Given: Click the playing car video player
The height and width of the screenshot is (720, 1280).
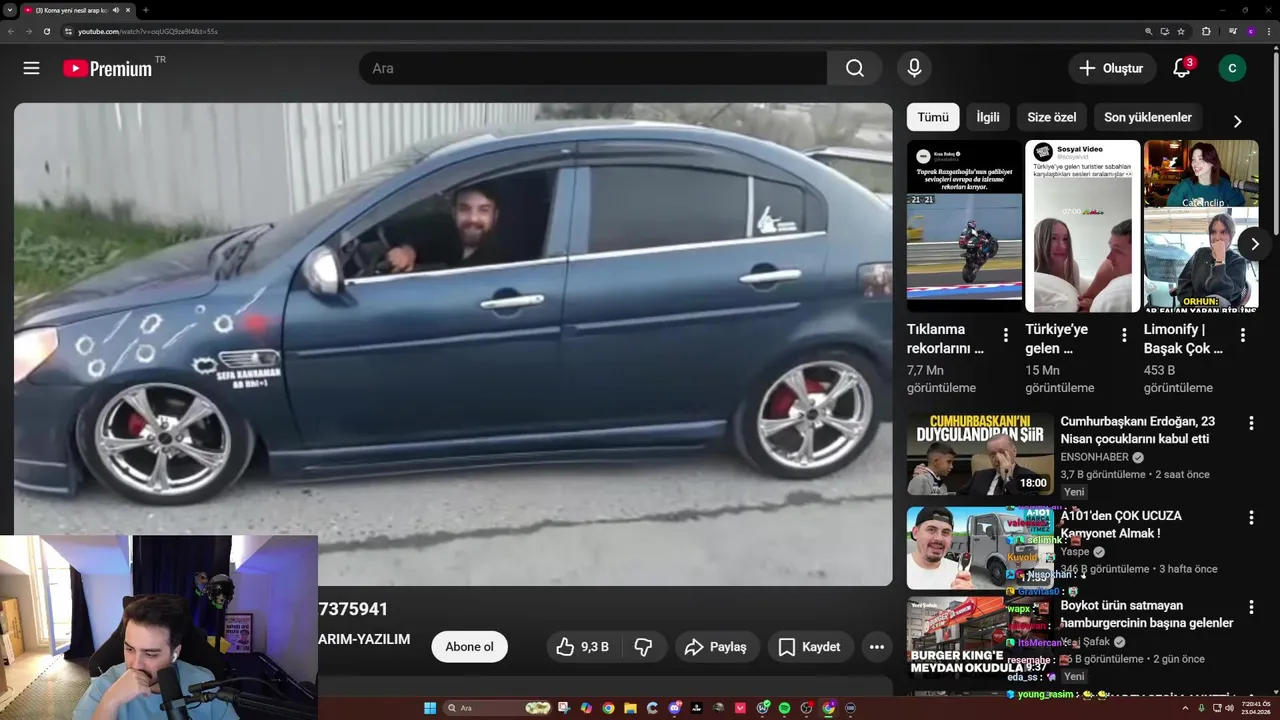Looking at the screenshot, I should 453,344.
